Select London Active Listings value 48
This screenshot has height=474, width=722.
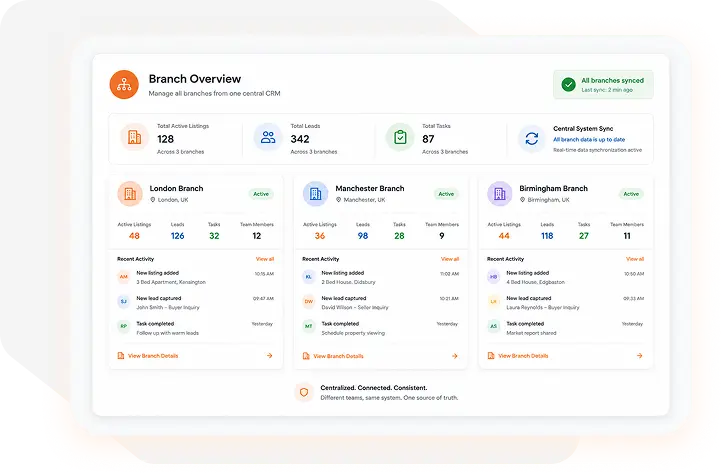(x=134, y=236)
